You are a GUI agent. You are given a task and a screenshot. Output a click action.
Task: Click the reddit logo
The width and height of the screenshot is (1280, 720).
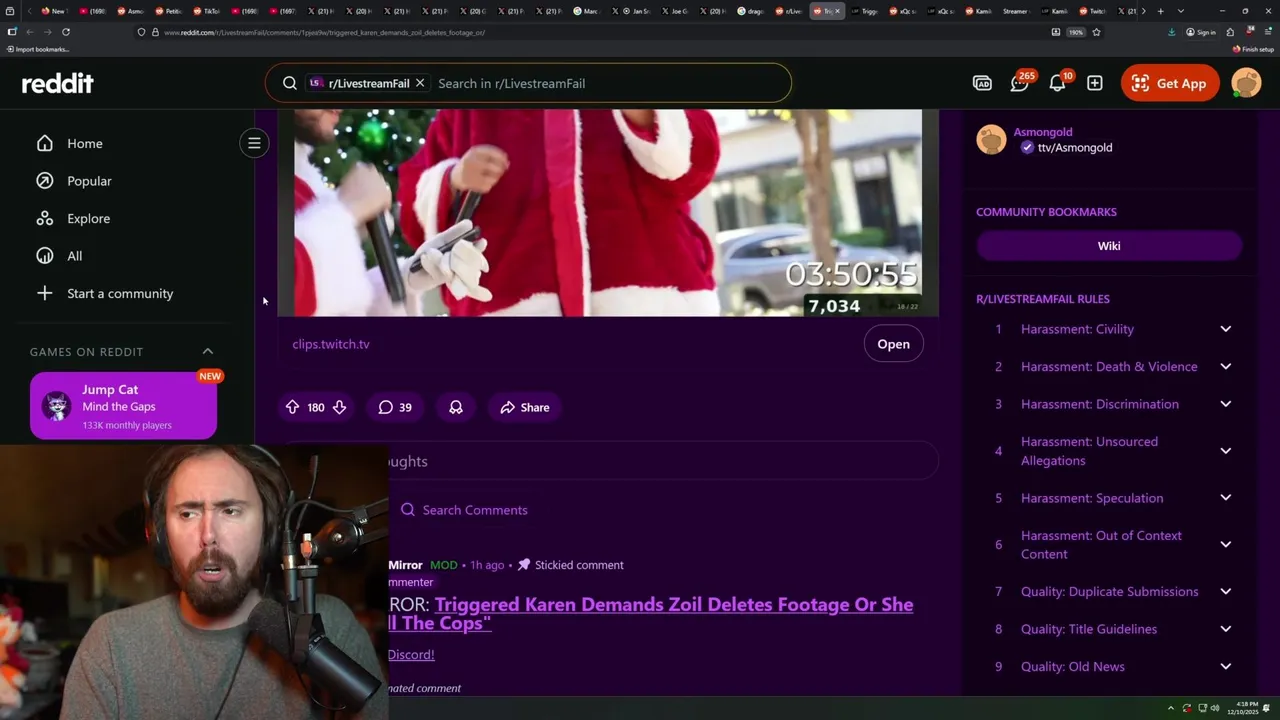point(57,83)
